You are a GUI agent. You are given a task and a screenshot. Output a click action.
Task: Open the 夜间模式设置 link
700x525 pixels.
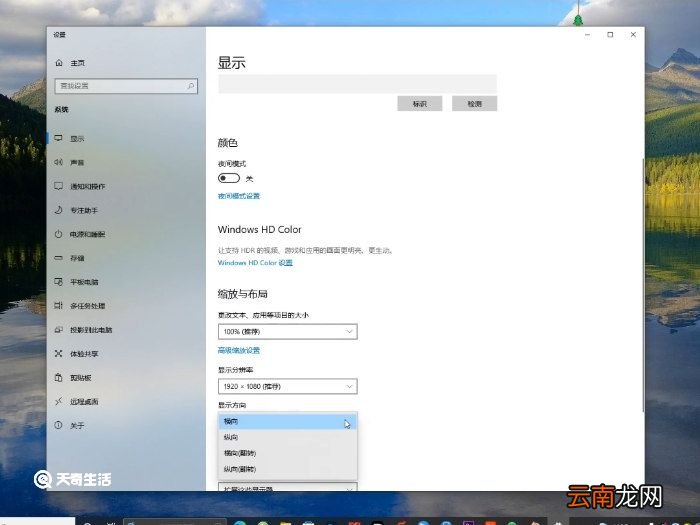click(239, 196)
